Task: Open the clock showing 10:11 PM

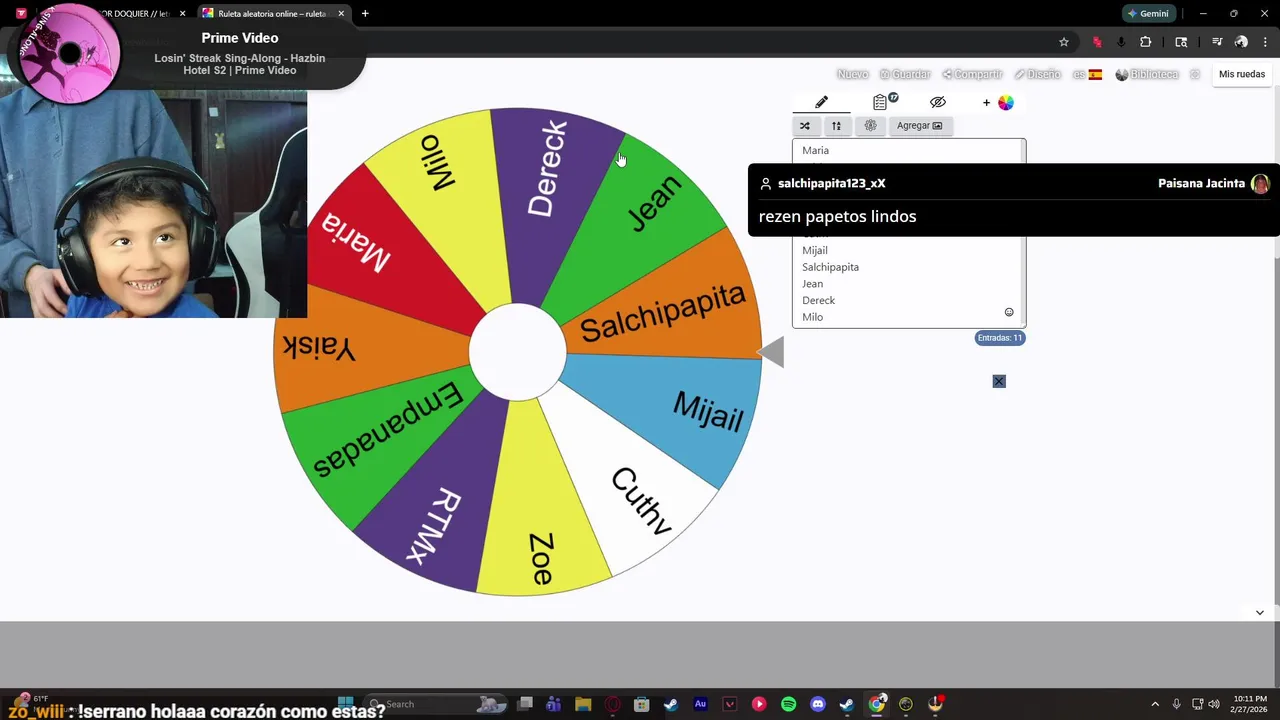Action: click(x=1247, y=704)
